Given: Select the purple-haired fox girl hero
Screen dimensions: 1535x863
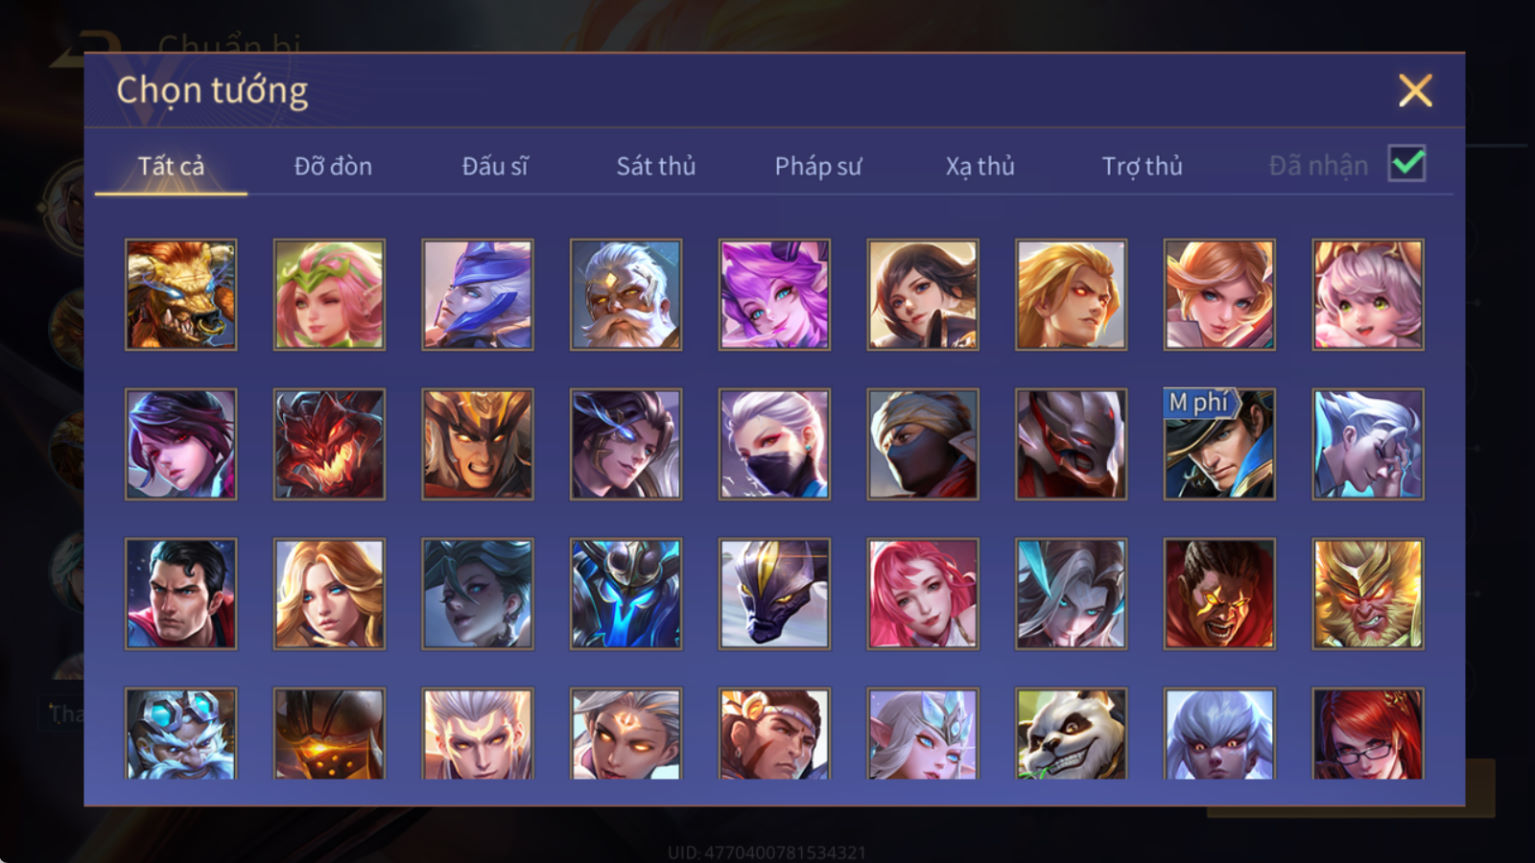Looking at the screenshot, I should click(x=774, y=294).
